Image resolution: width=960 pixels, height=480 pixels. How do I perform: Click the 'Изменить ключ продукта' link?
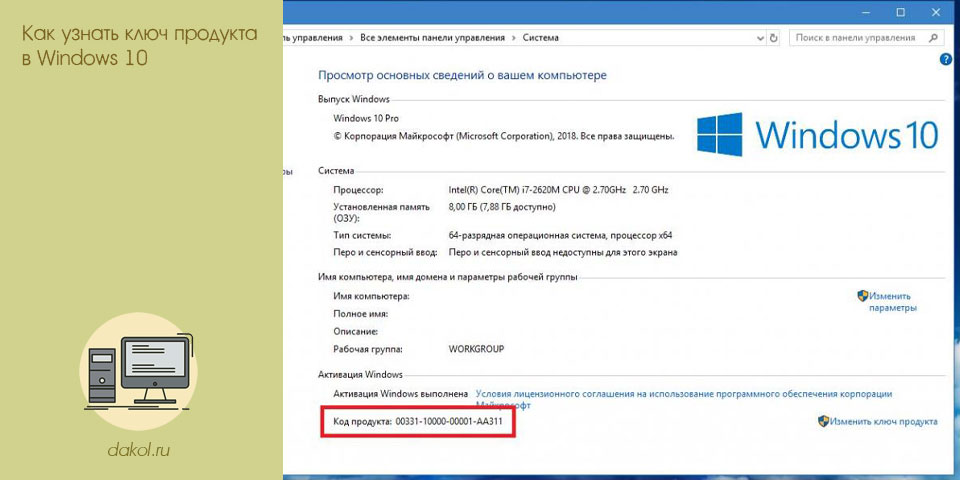884,422
